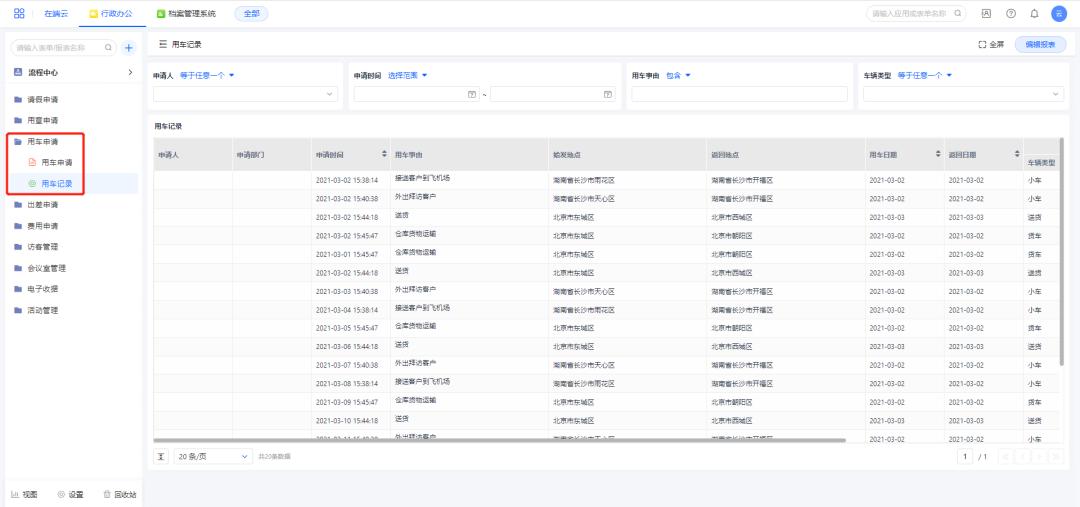Toggle the hamburger icon beside 用车记录 title
The image size is (1080, 507).
(163, 44)
